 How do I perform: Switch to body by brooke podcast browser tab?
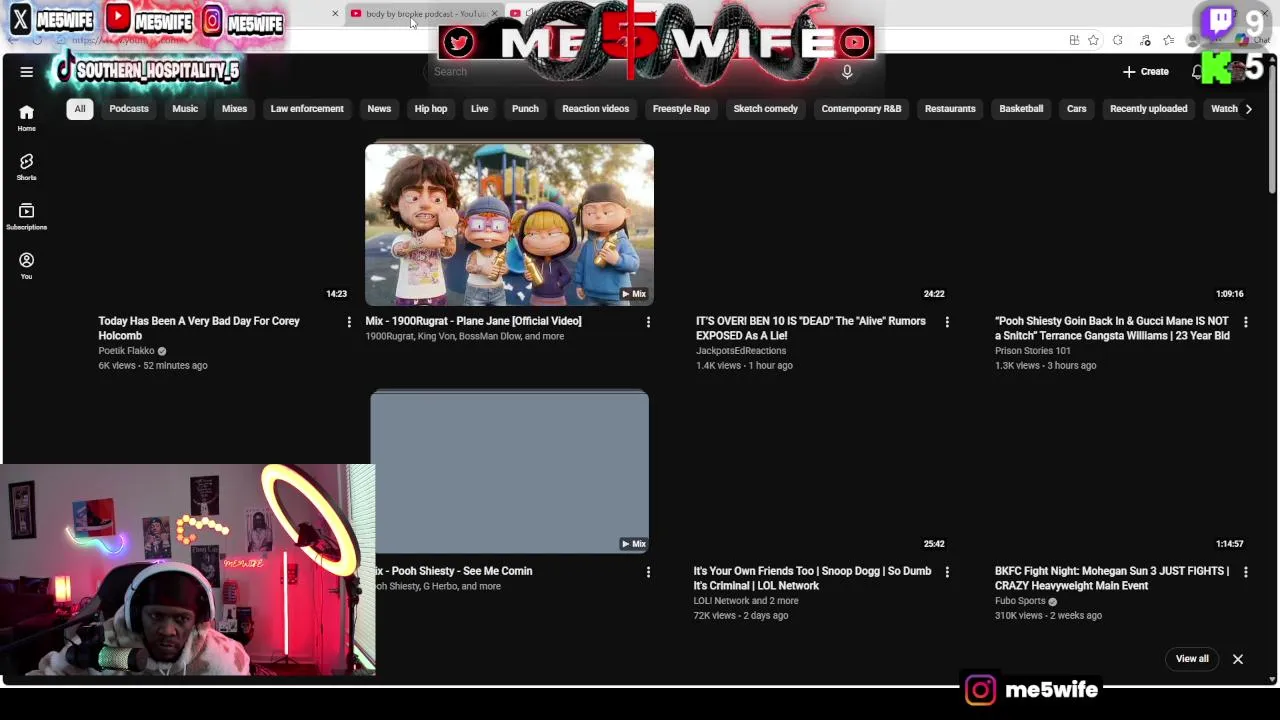424,13
